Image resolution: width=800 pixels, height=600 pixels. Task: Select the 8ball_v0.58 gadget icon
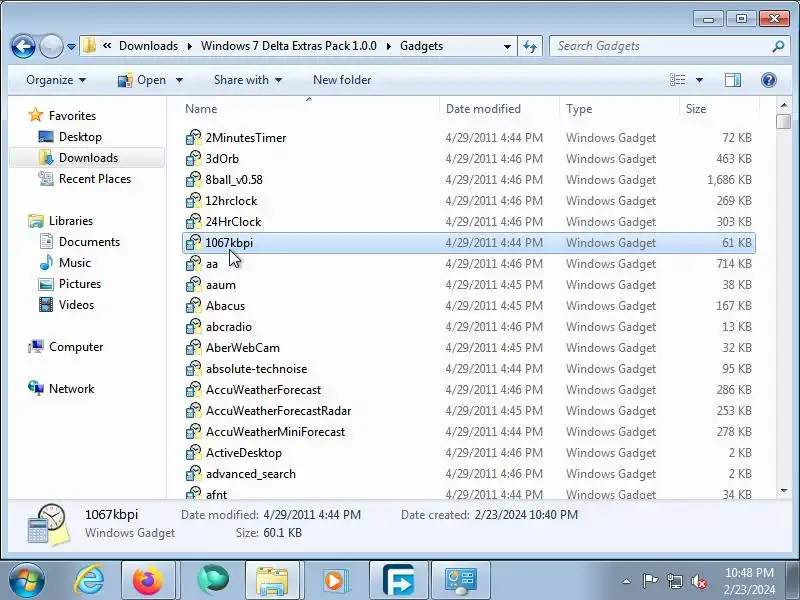193,180
